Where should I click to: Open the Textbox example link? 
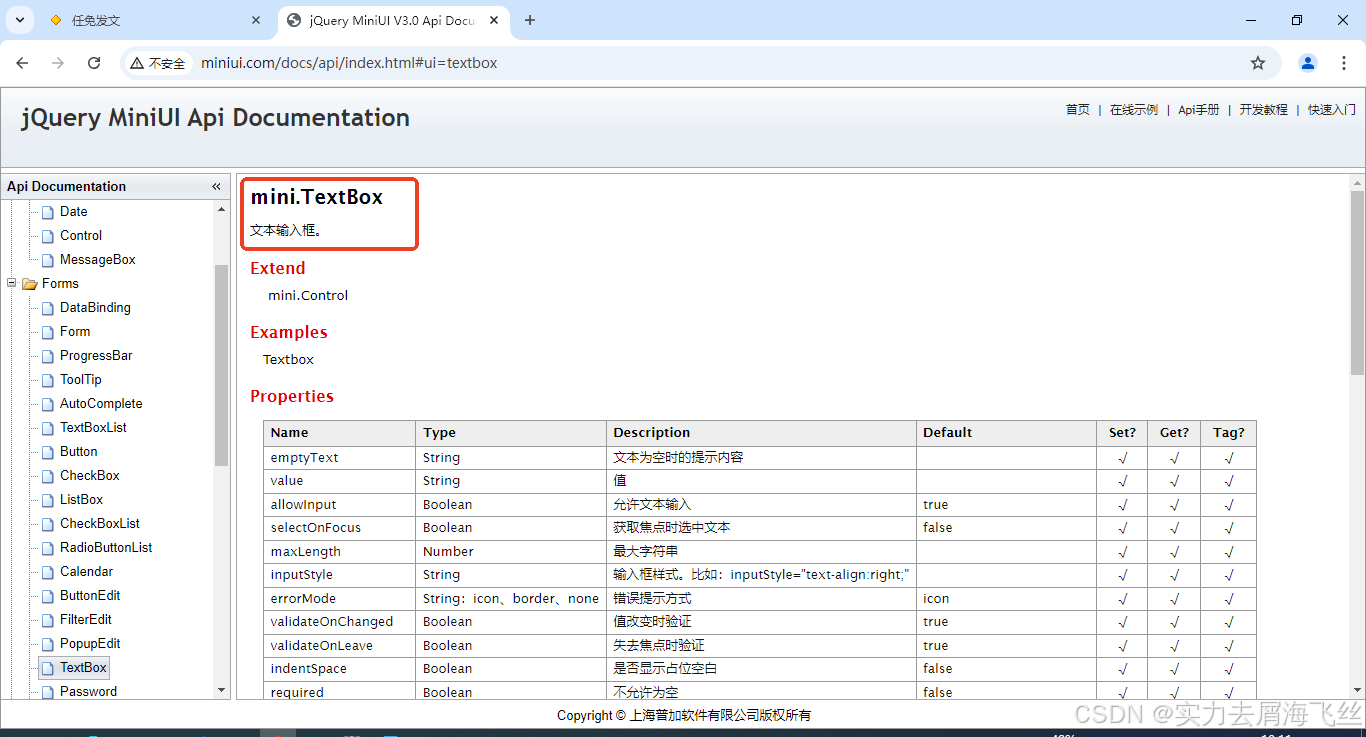(x=288, y=359)
